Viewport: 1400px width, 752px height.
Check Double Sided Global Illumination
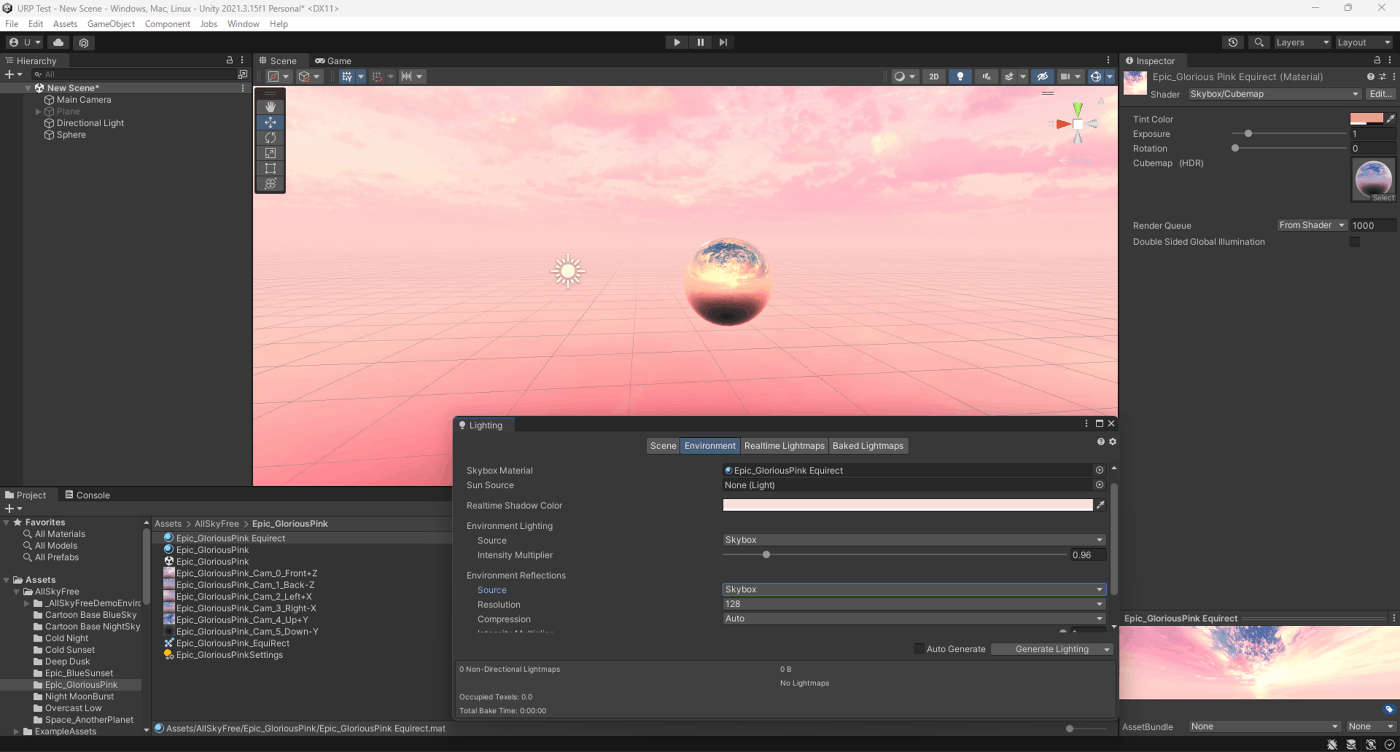click(1355, 242)
